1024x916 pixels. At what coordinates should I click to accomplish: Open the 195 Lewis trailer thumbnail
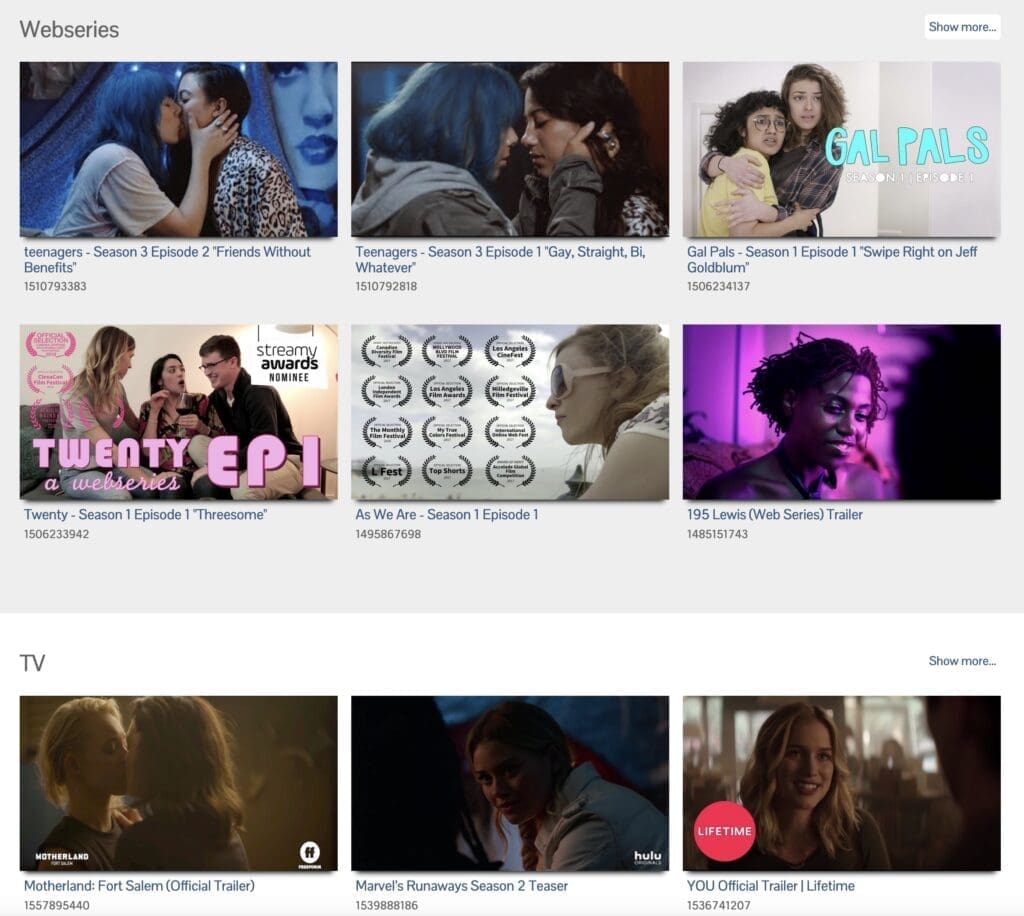coord(841,412)
